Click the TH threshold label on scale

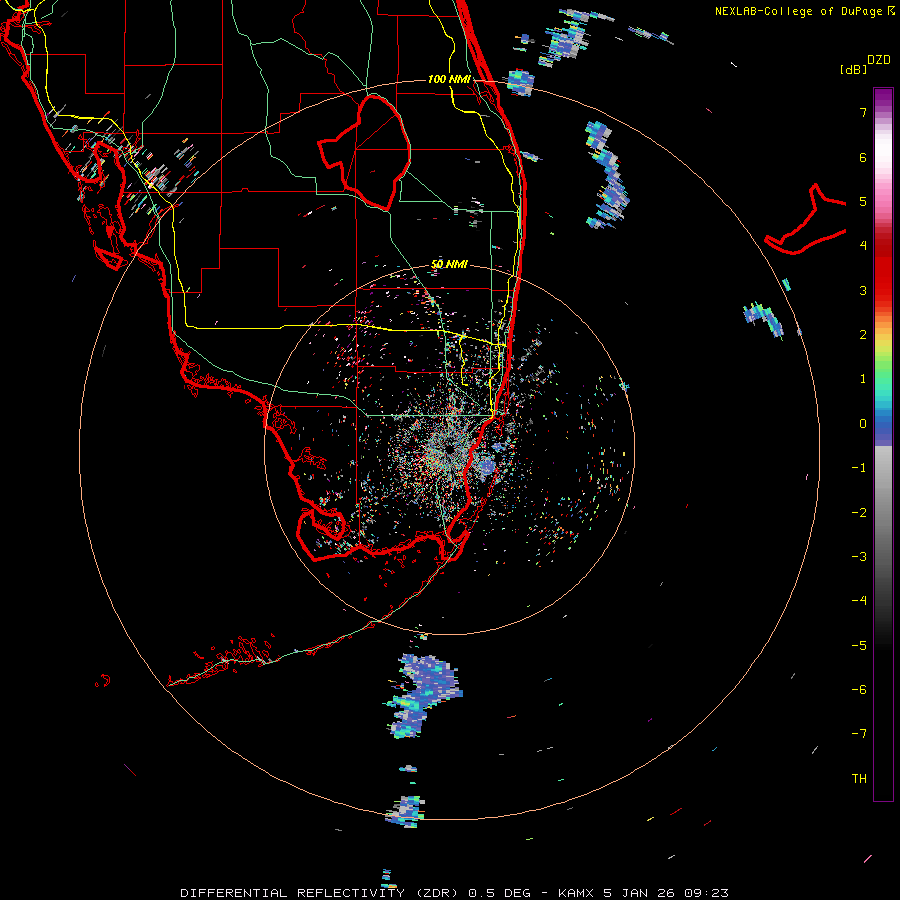pyautogui.click(x=859, y=779)
